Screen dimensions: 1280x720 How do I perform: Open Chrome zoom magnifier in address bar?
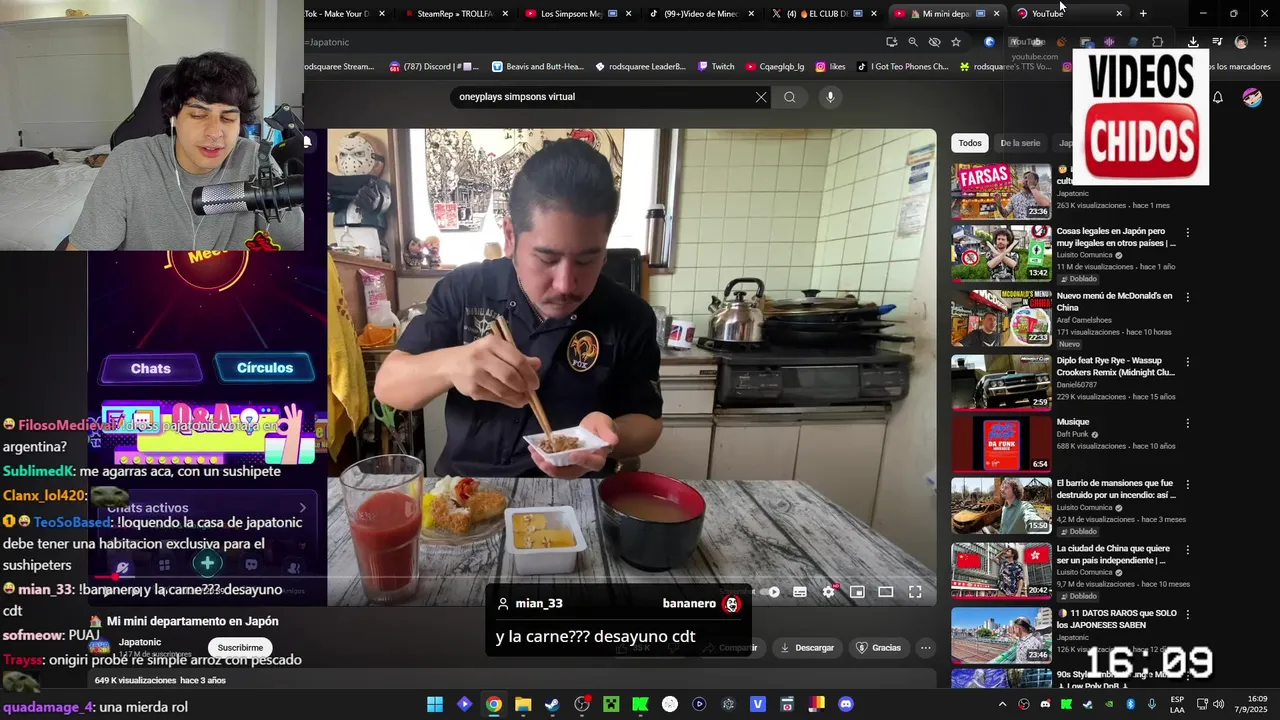point(913,42)
